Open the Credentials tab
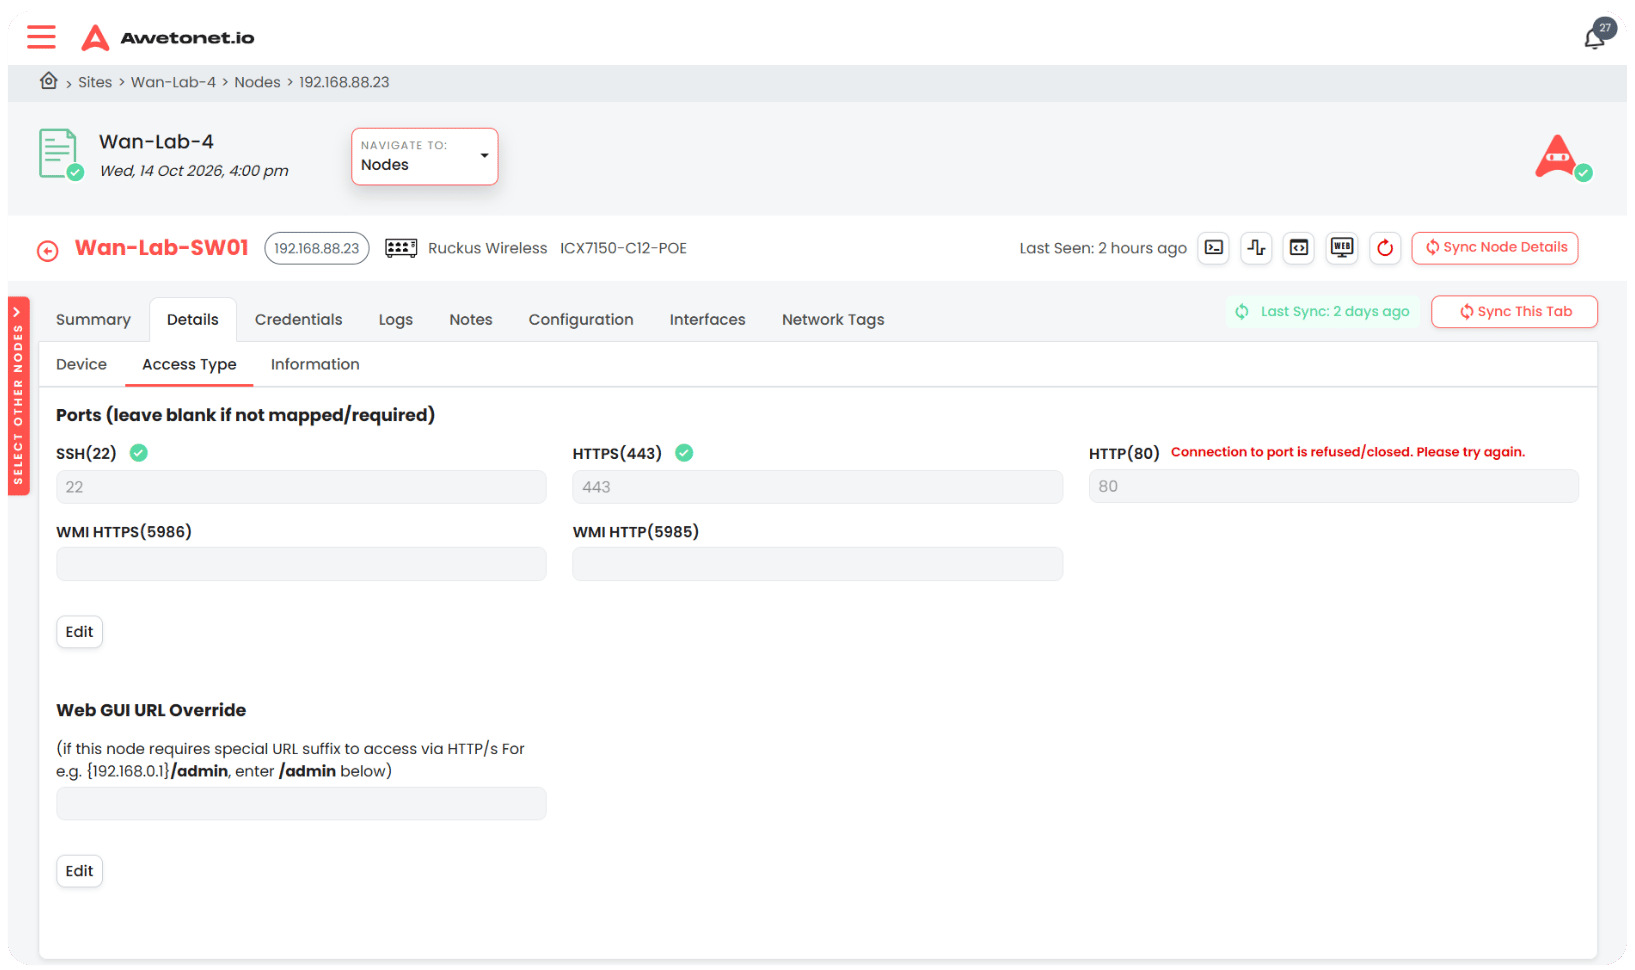The image size is (1635, 970). [298, 319]
